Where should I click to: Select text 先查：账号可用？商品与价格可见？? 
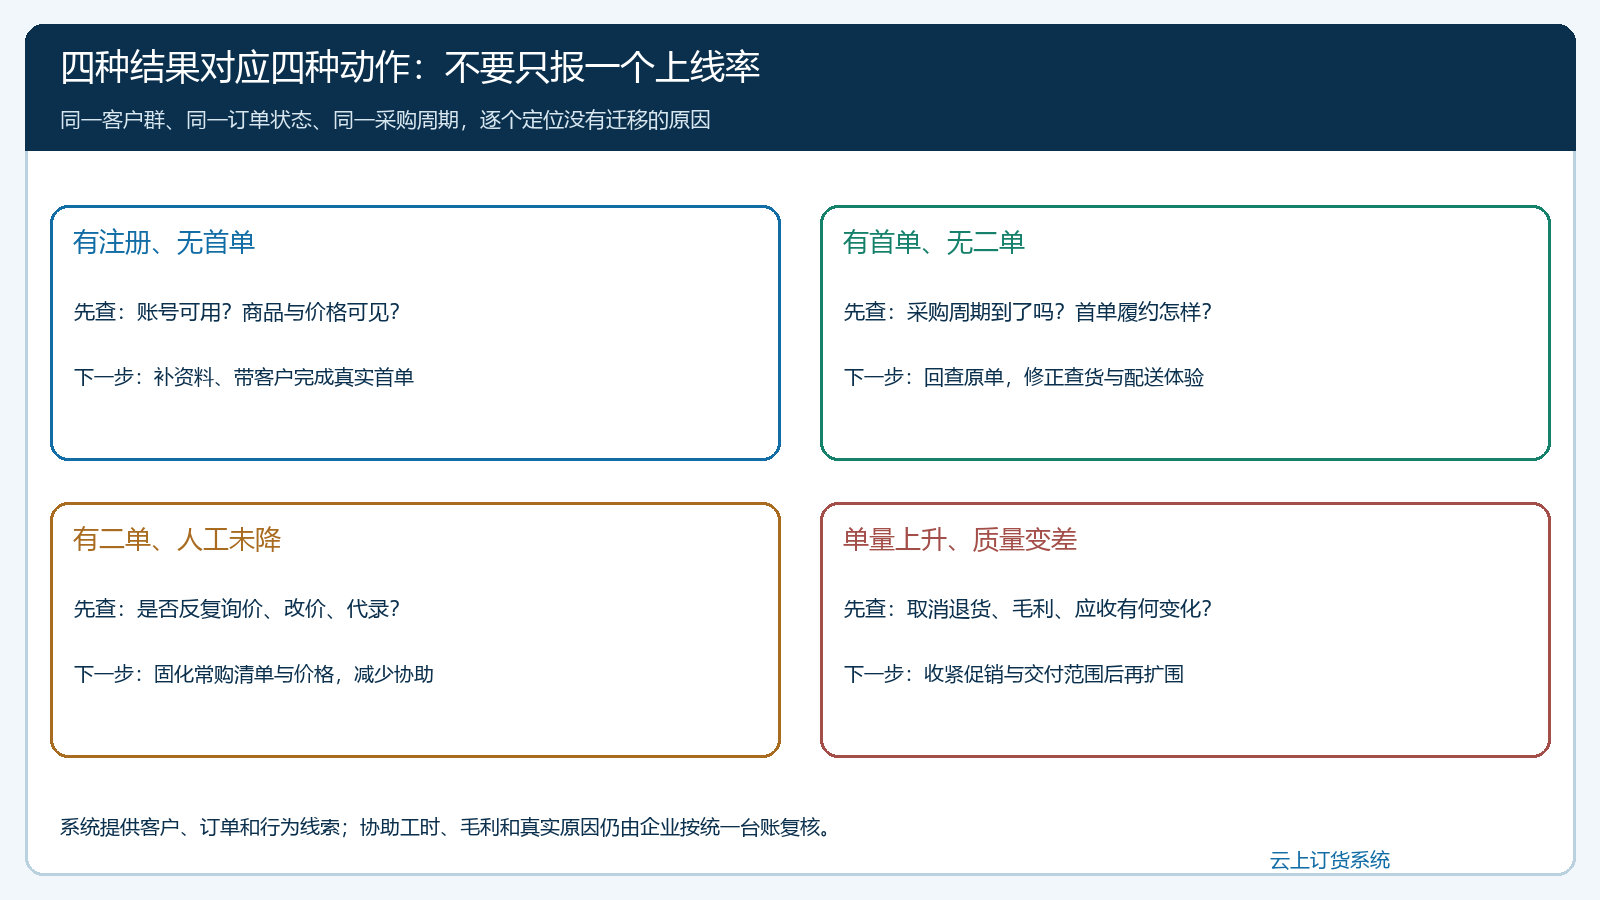pyautogui.click(x=237, y=312)
